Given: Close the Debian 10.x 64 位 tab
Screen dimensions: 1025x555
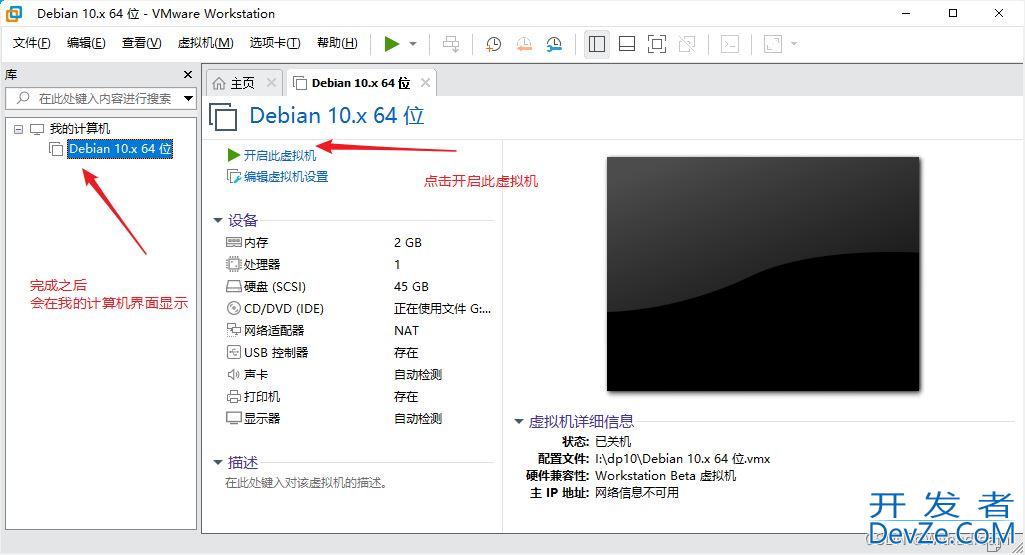Looking at the screenshot, I should pos(426,82).
